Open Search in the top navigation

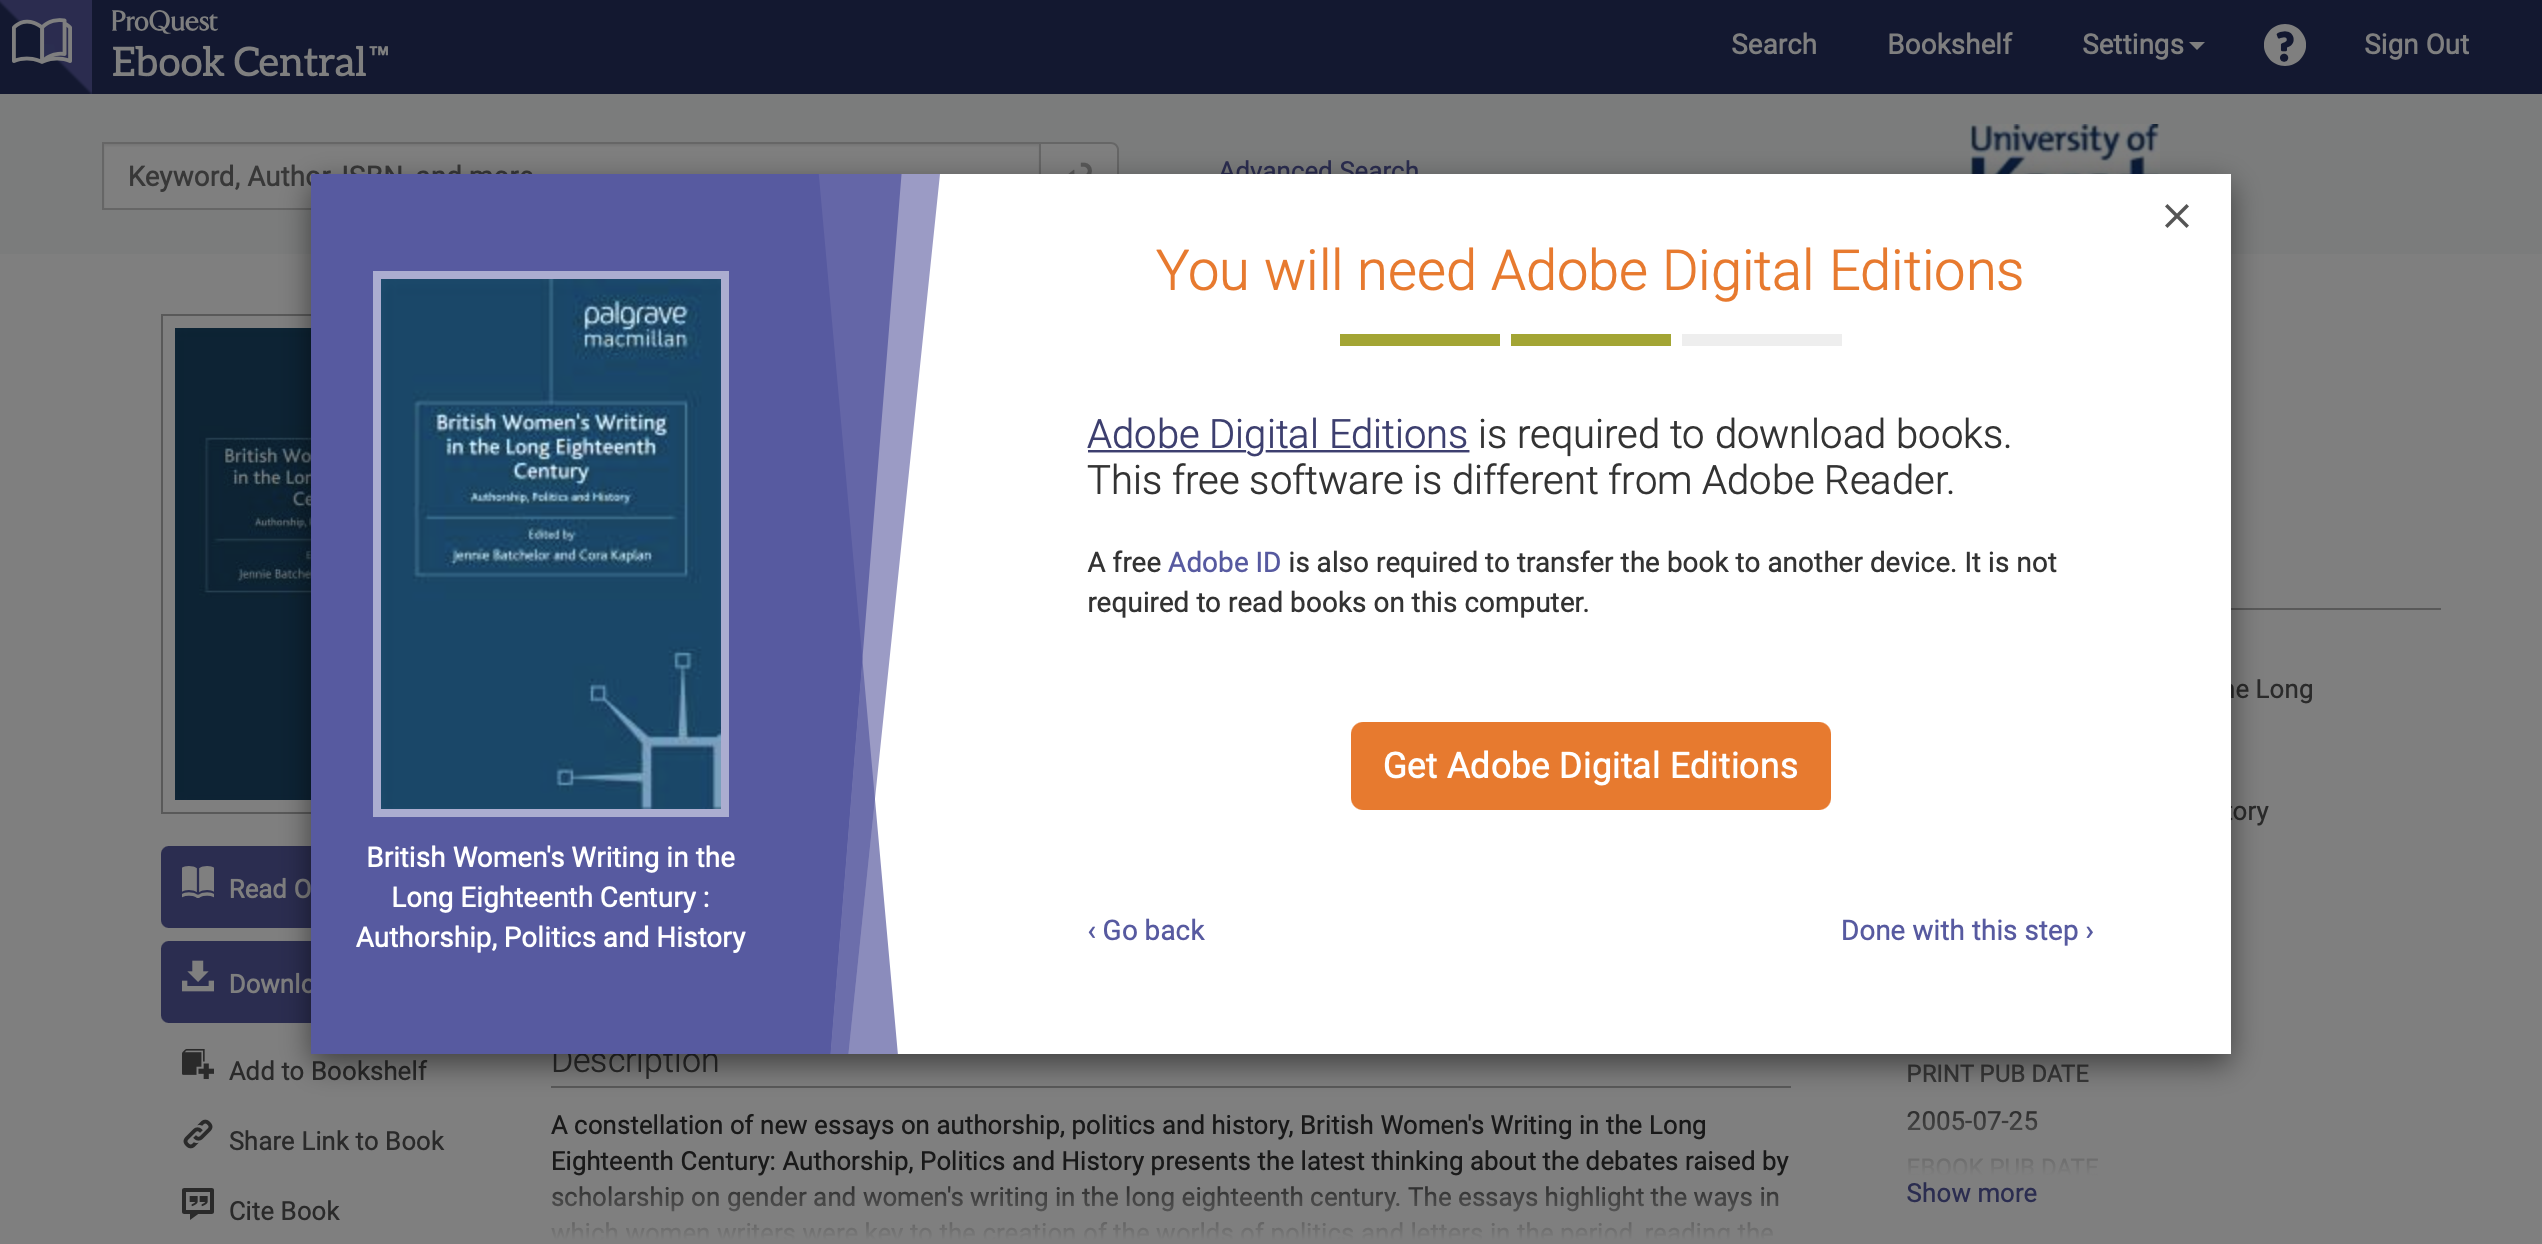1773,45
